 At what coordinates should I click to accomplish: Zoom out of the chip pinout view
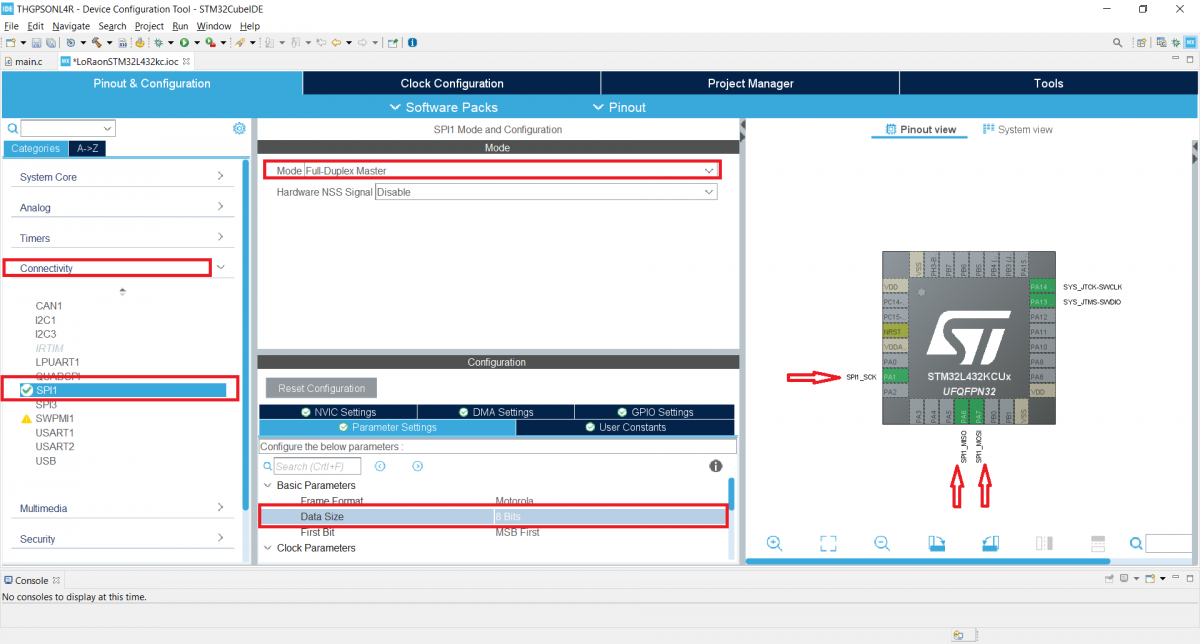(x=882, y=543)
